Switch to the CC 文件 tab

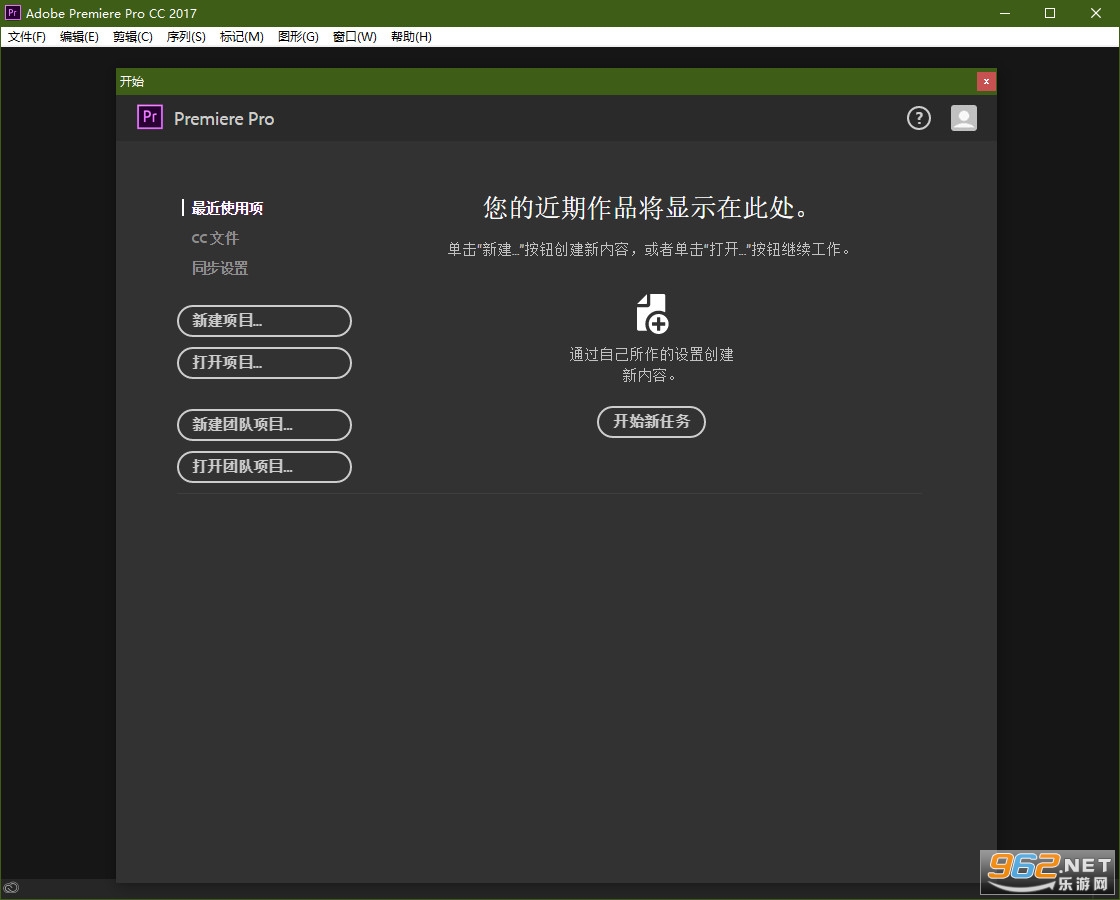(x=215, y=238)
